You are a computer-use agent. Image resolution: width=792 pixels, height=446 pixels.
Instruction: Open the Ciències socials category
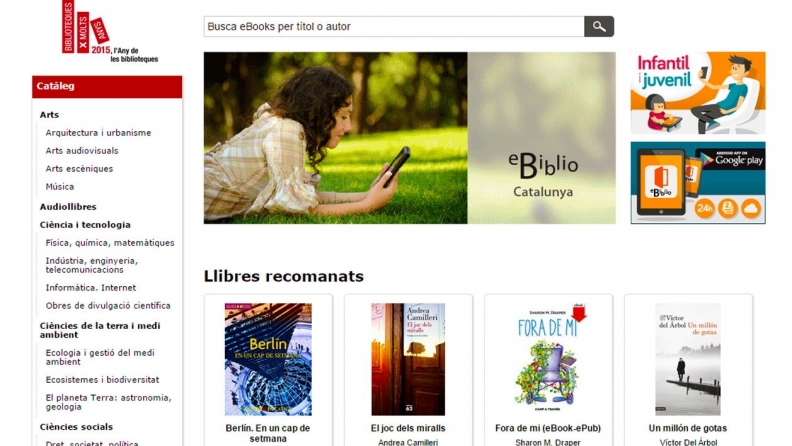point(76,427)
